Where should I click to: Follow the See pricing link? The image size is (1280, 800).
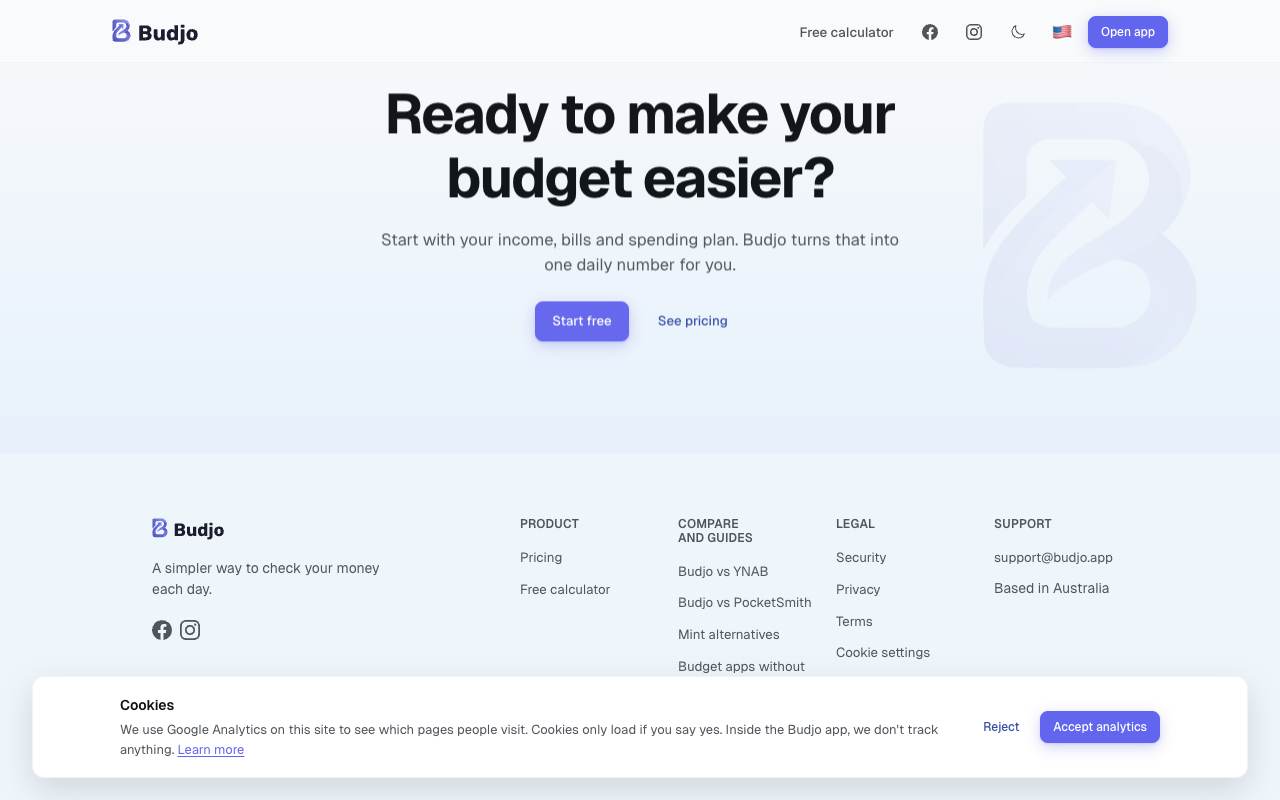coord(693,321)
